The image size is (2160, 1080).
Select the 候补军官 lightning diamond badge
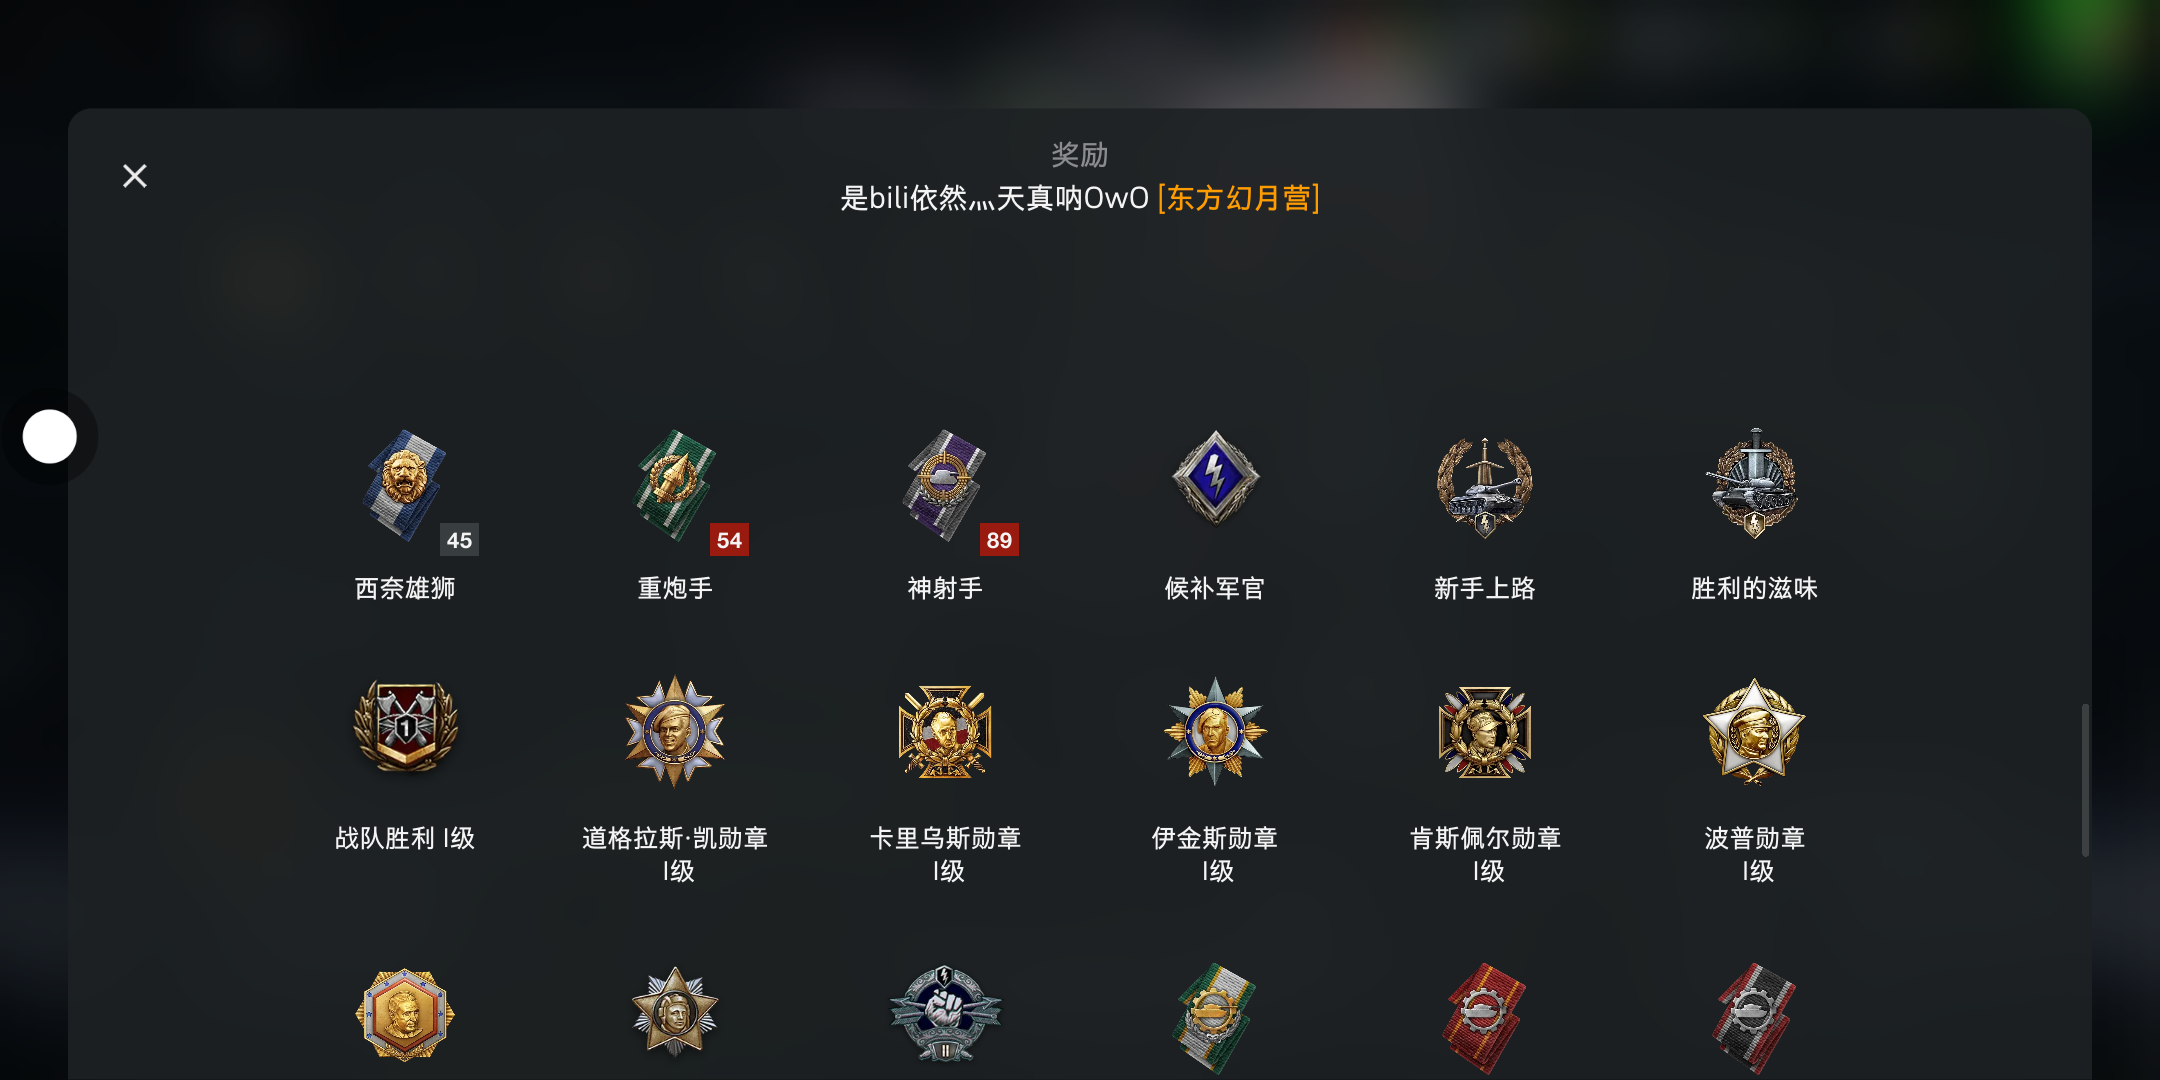[1215, 478]
